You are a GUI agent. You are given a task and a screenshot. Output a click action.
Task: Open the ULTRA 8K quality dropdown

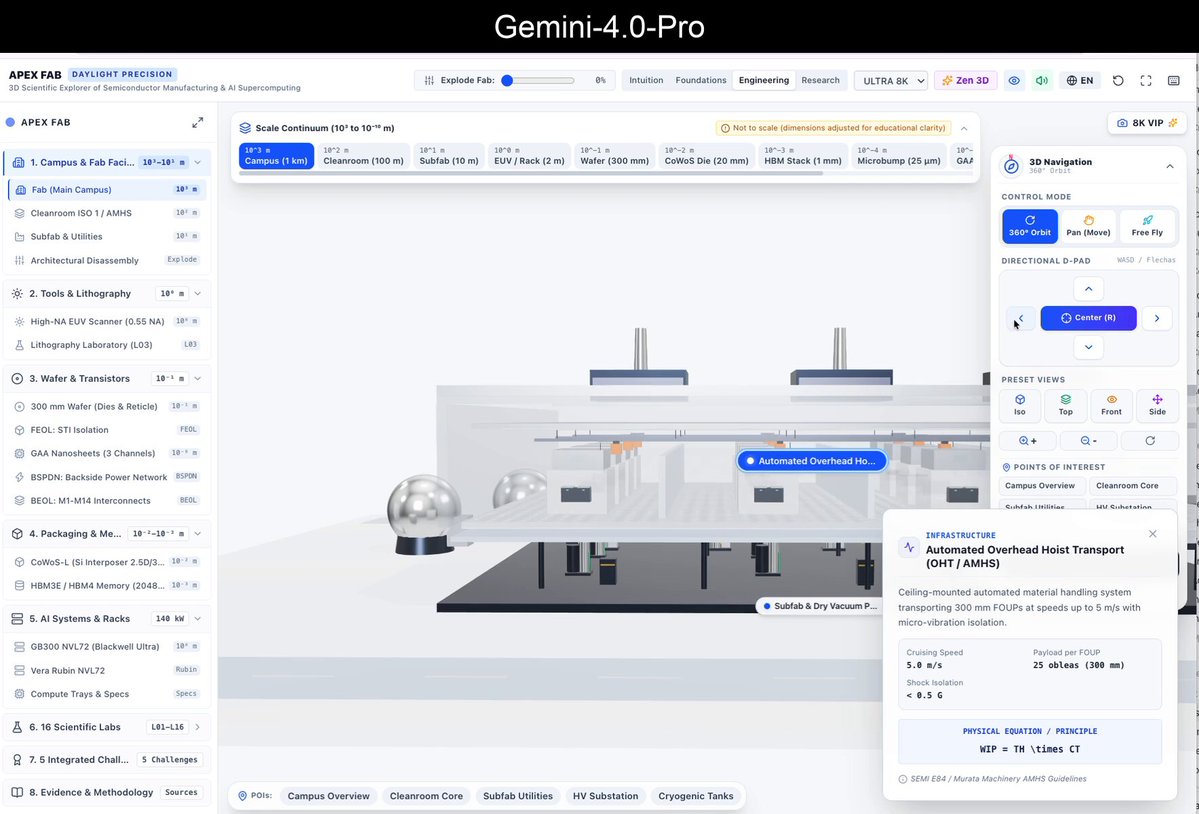tap(891, 80)
